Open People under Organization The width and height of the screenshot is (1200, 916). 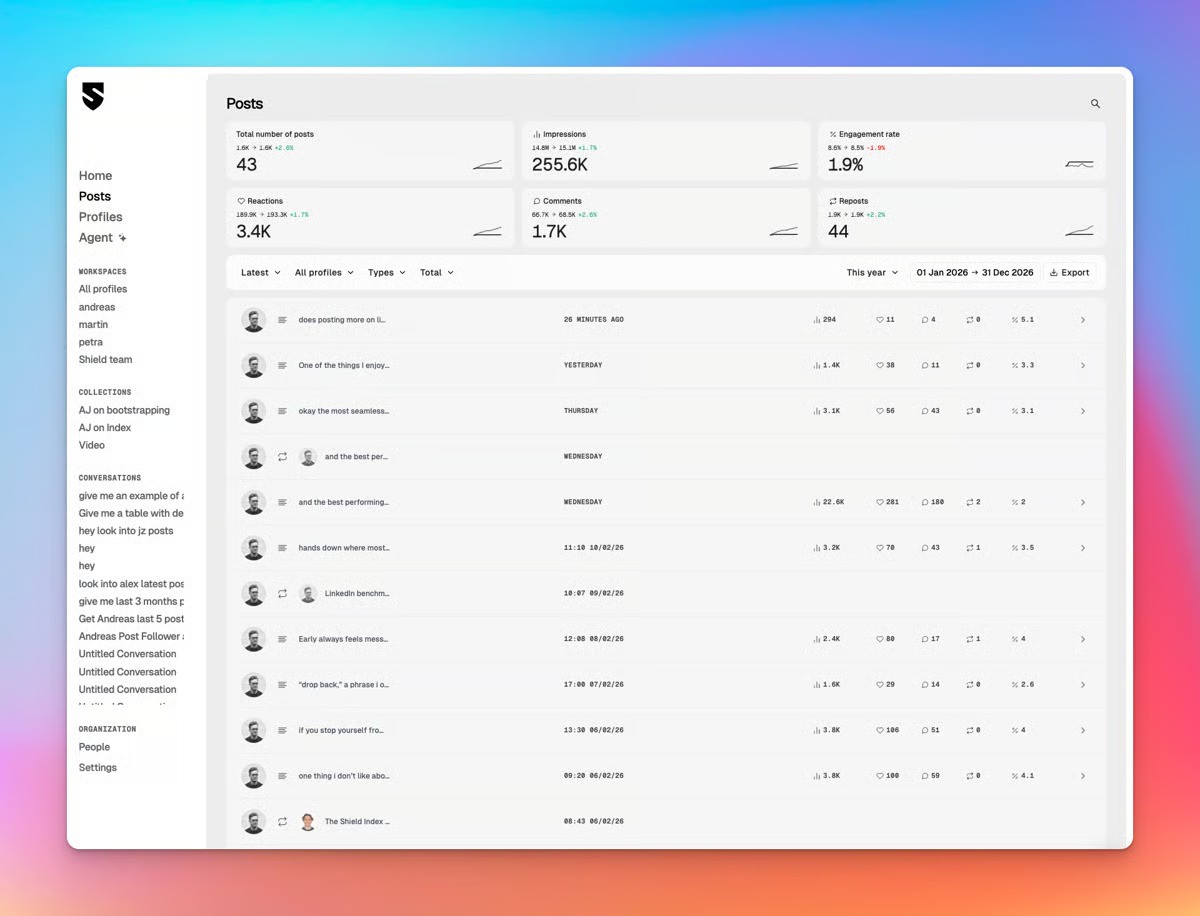95,747
